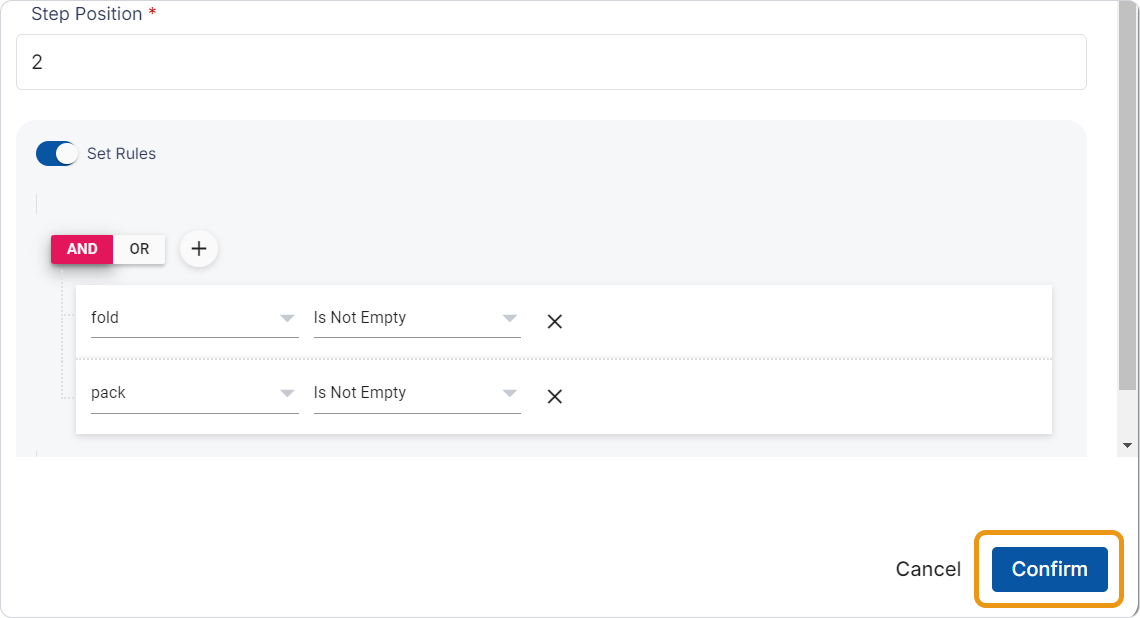Click the scrollbar down arrow
1140x618 pixels.
(1128, 445)
